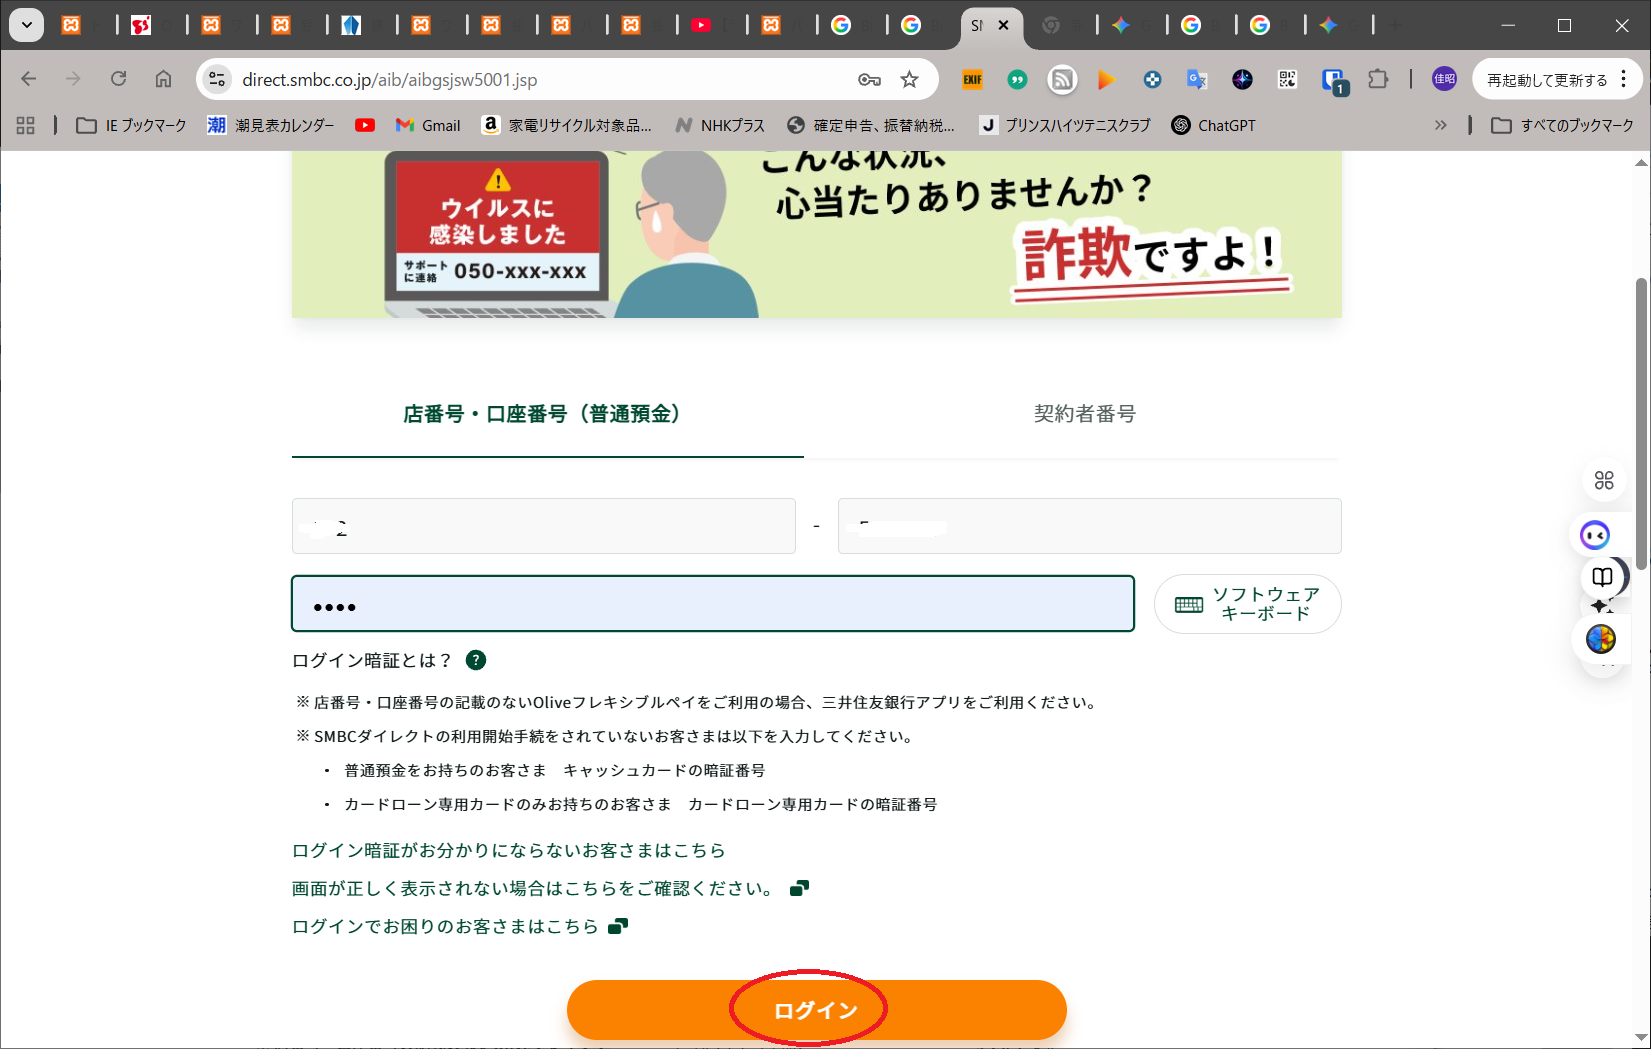Open the Chrome three-dot menu
1651x1049 pixels.
coord(1624,79)
